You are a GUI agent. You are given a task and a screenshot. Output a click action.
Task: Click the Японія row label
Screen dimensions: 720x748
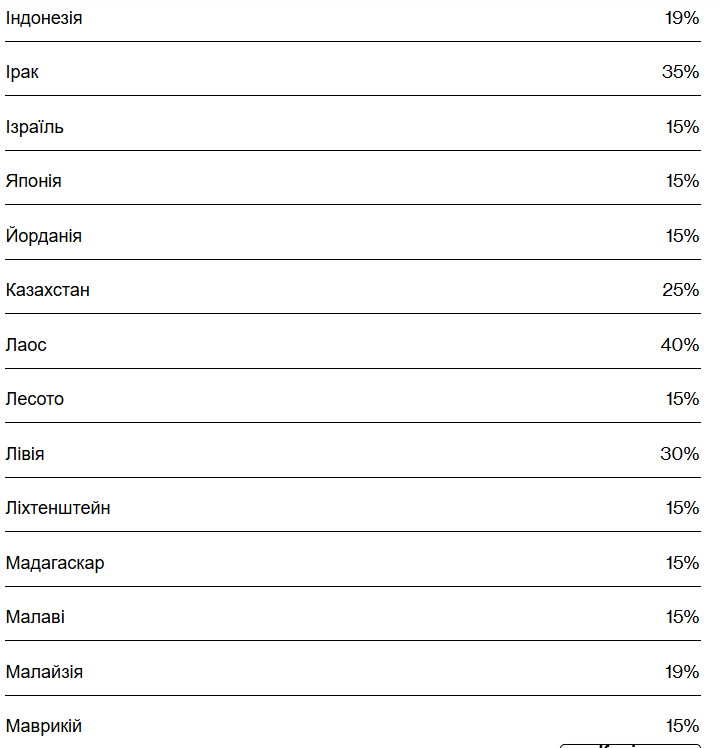pyautogui.click(x=34, y=181)
